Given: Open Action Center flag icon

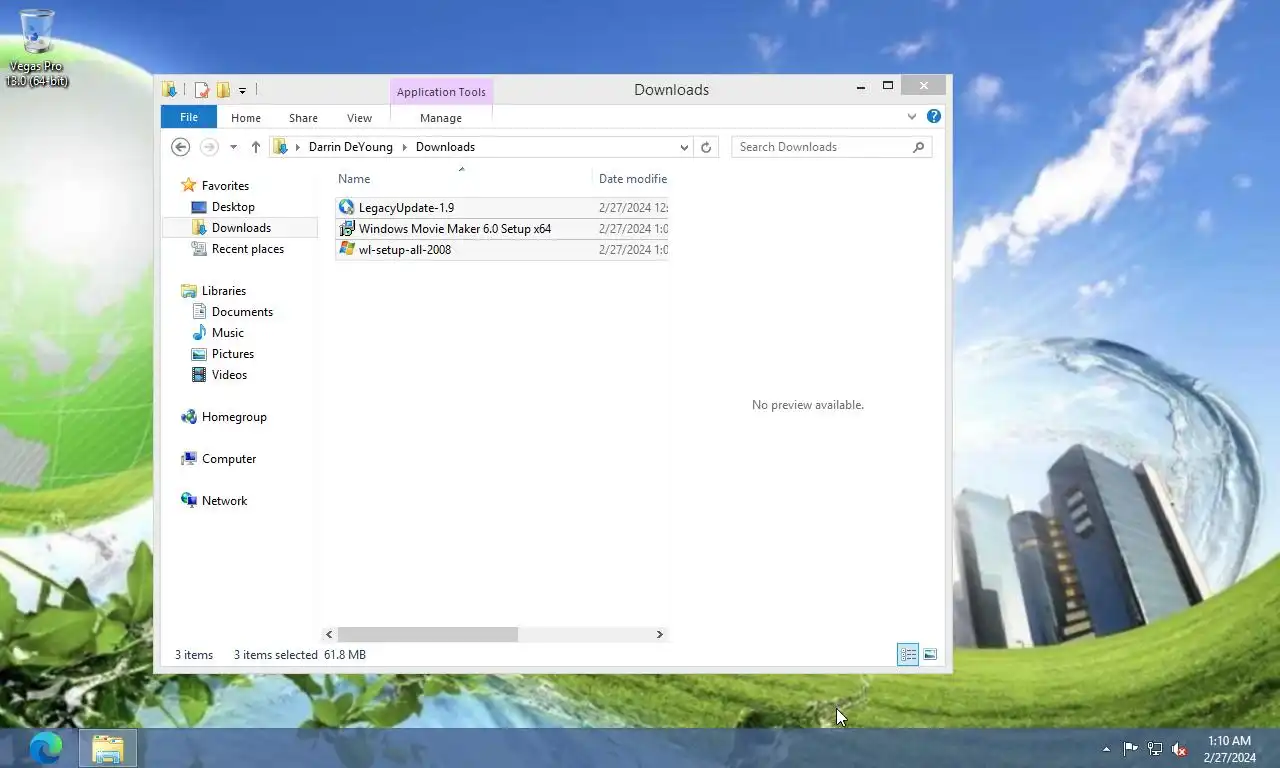Looking at the screenshot, I should click(1130, 749).
